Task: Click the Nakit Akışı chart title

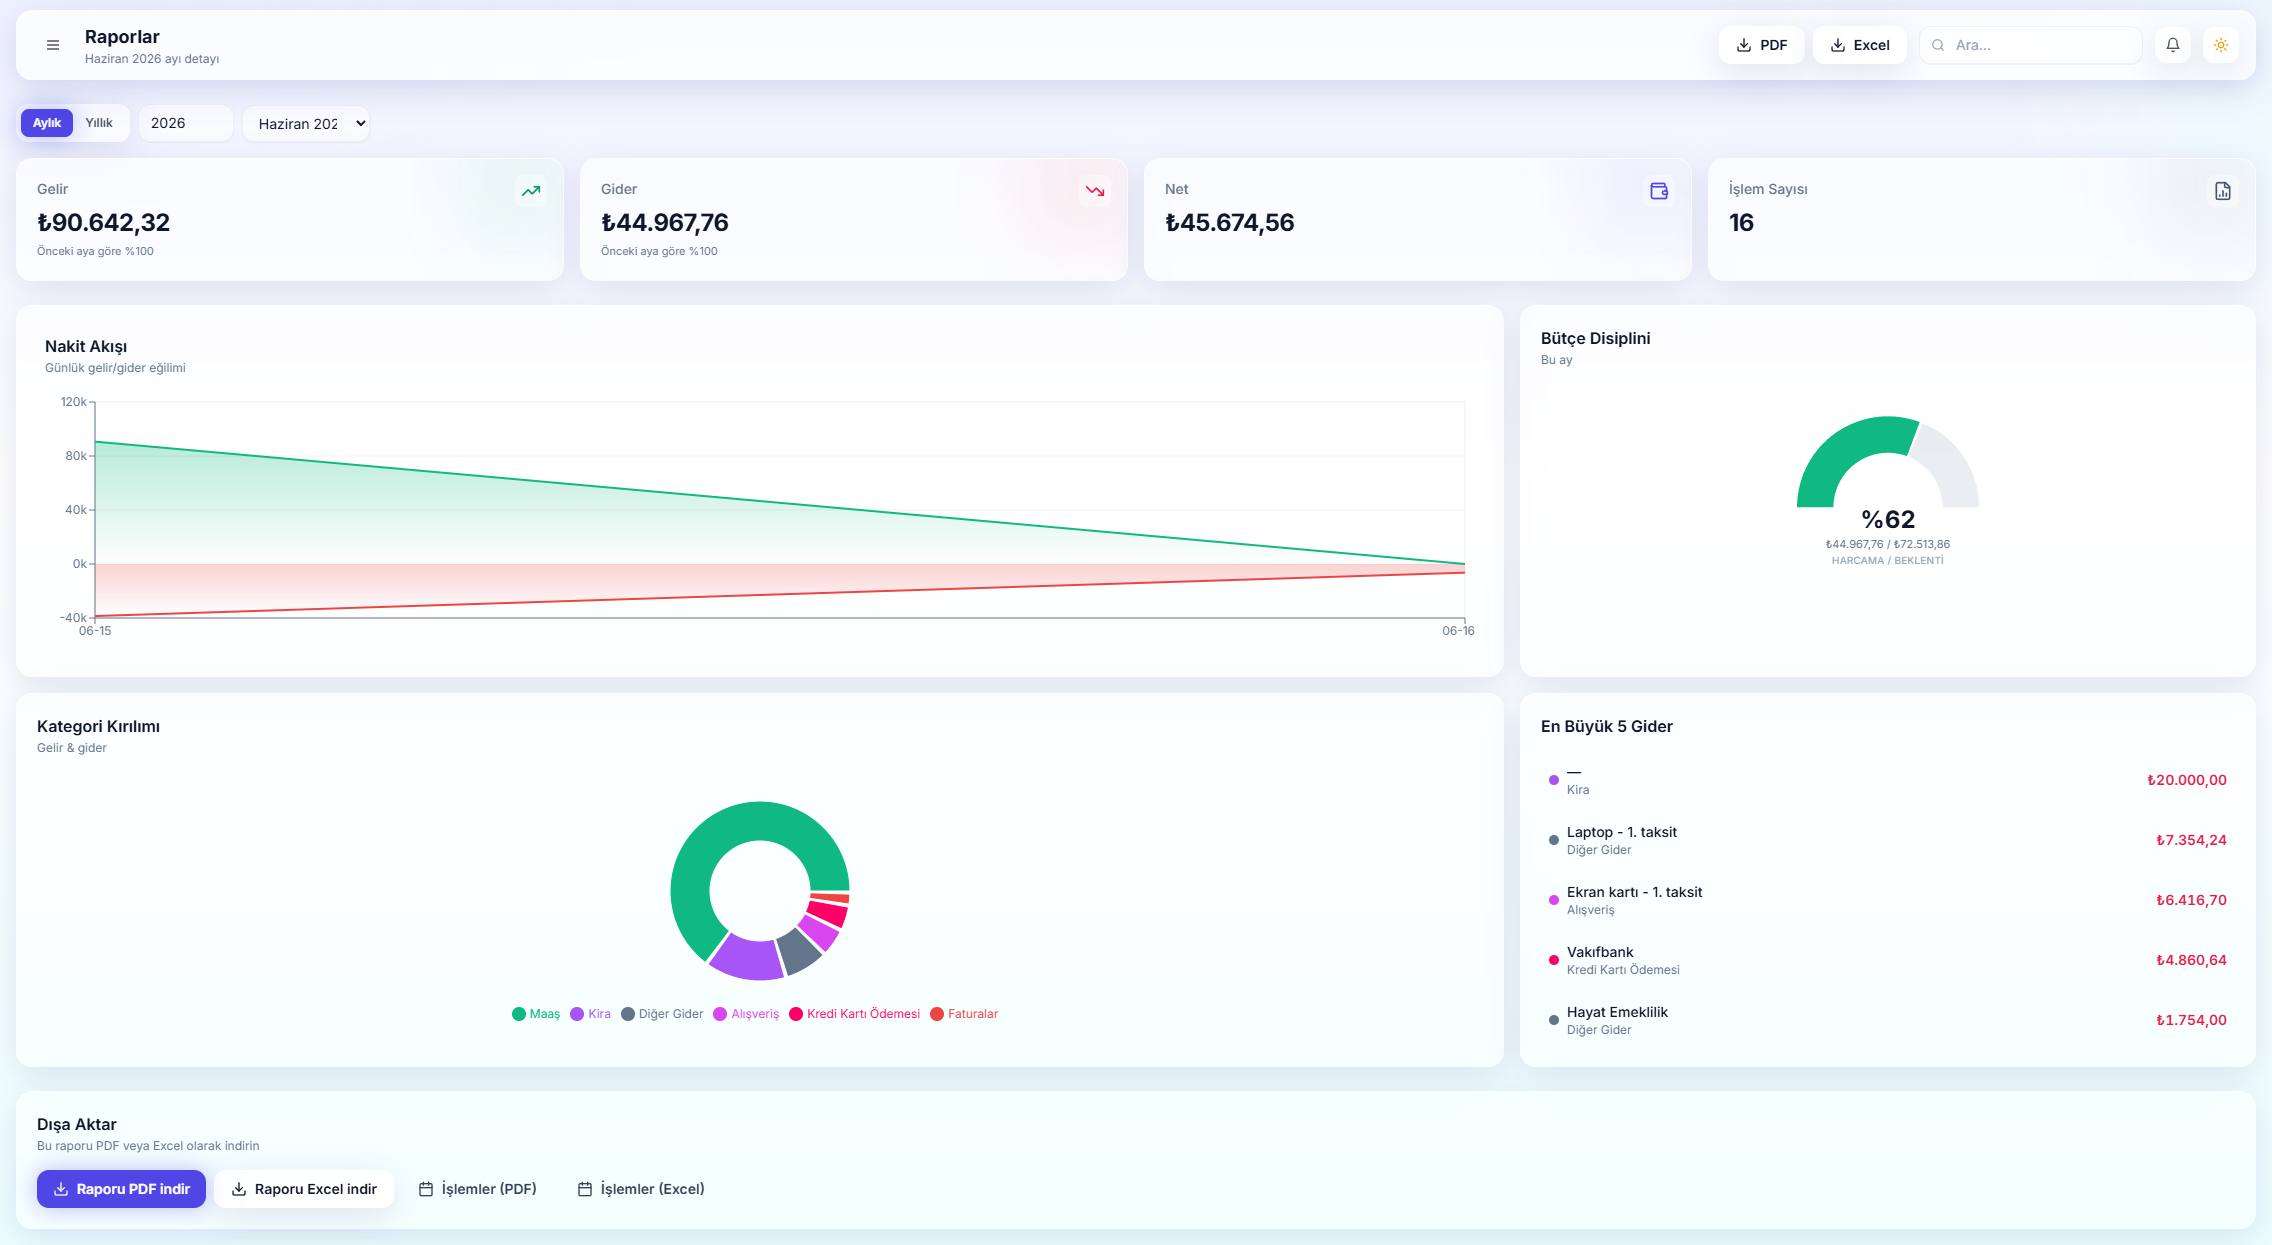Action: (x=86, y=346)
